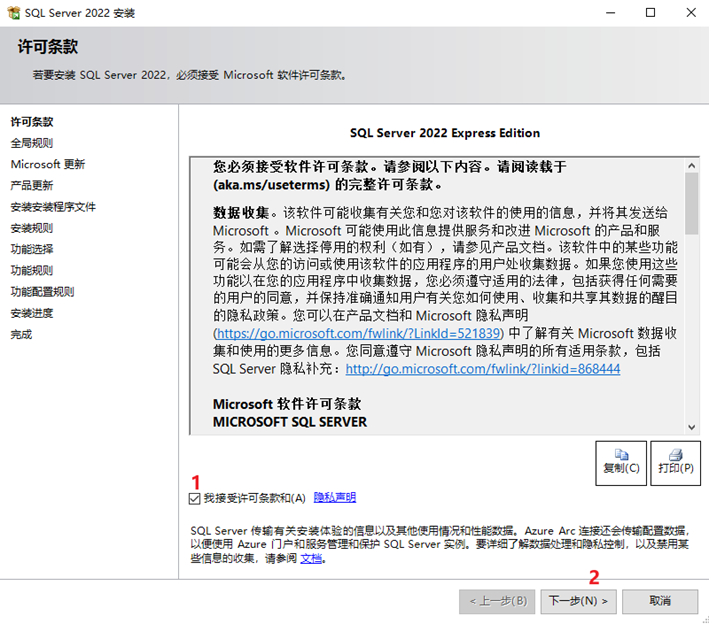Click the 下一步(N) next button
Viewport: 709px width, 624px height.
pos(578,601)
